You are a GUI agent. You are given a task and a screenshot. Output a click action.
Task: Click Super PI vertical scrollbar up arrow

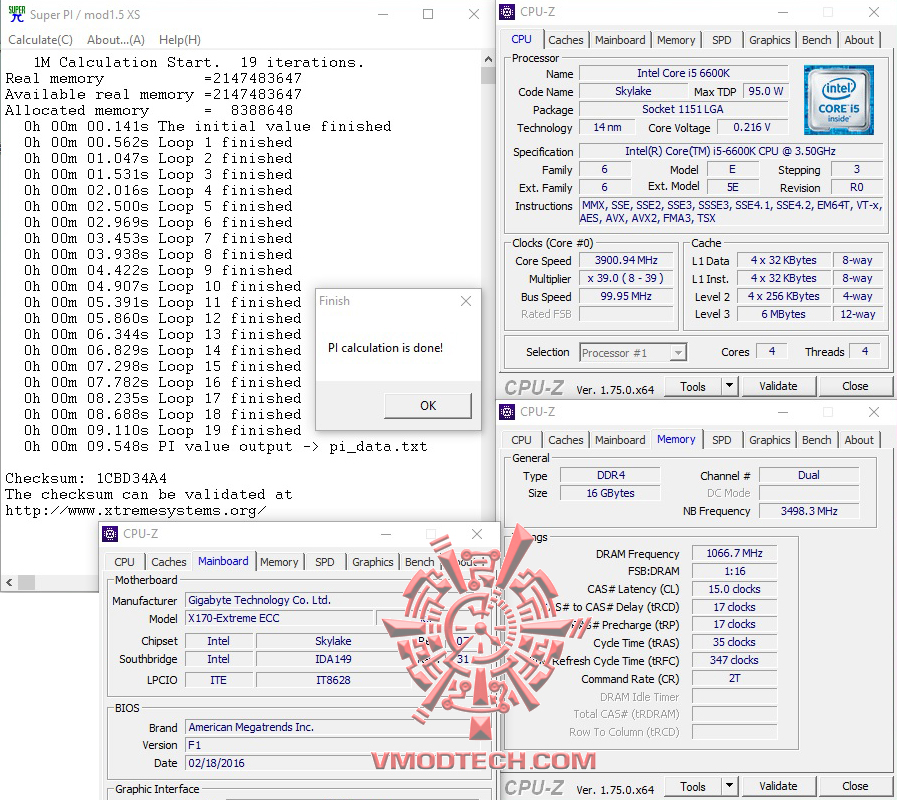point(488,59)
